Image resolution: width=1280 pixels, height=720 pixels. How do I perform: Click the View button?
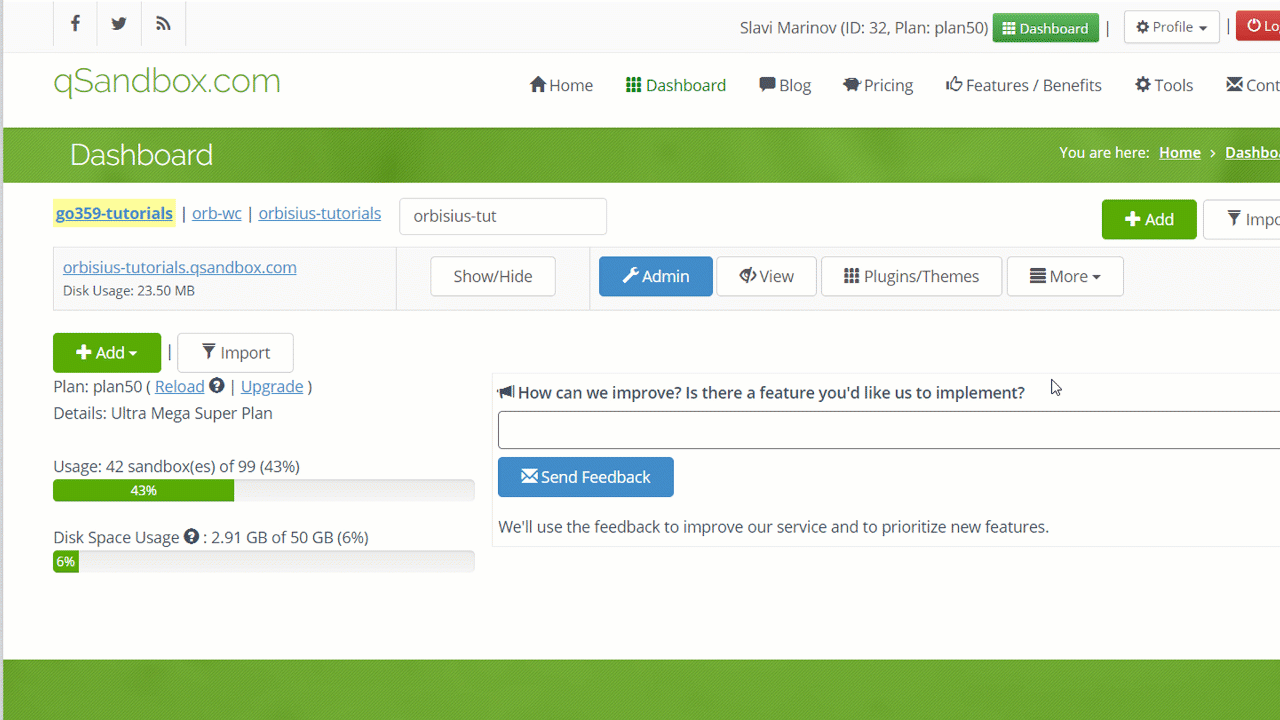[767, 276]
